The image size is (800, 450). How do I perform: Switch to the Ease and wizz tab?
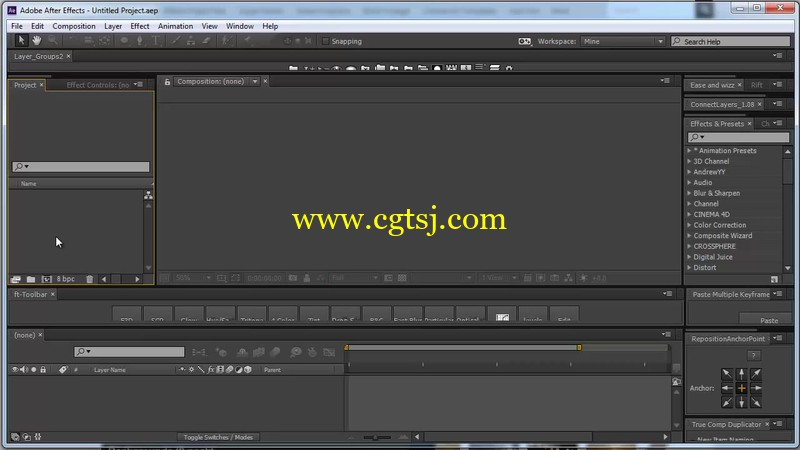[712, 85]
